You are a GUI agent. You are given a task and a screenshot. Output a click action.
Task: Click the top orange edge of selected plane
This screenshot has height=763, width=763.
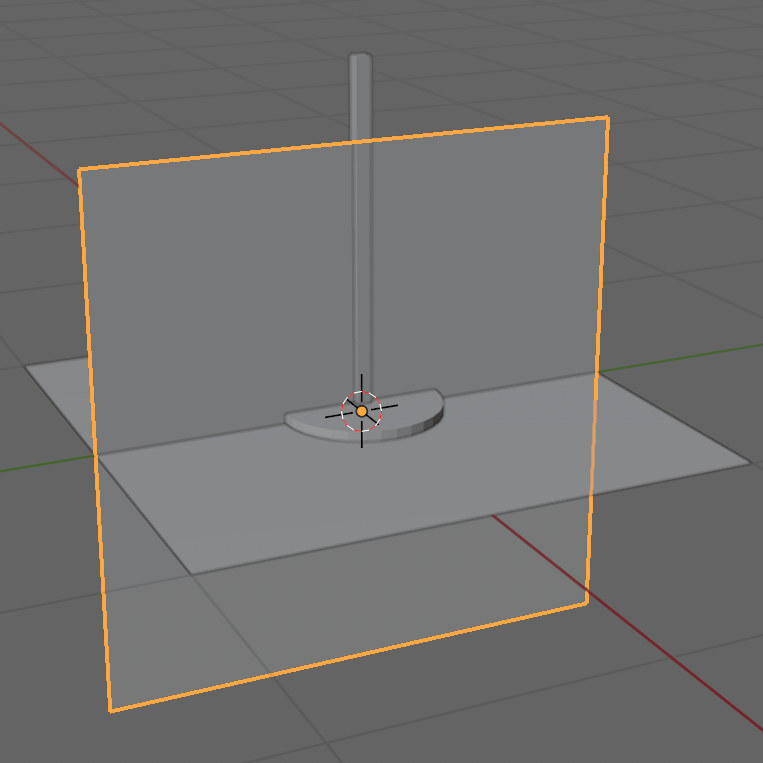coord(340,144)
